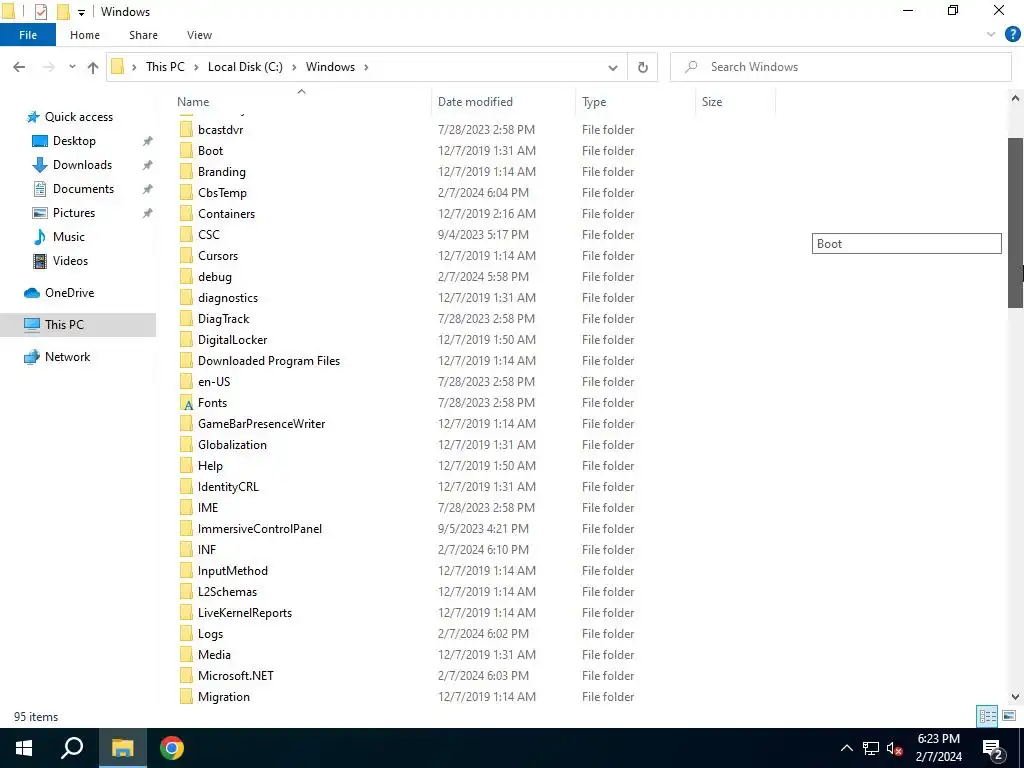This screenshot has height=768, width=1024.
Task: Click the scrollbar up arrow
Action: click(x=1016, y=99)
